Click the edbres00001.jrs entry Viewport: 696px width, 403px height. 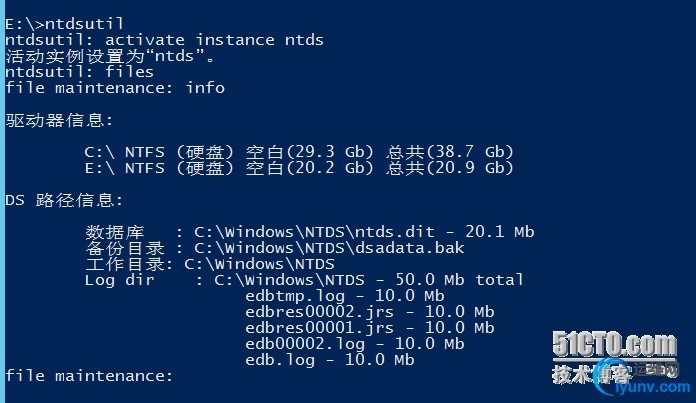point(369,328)
